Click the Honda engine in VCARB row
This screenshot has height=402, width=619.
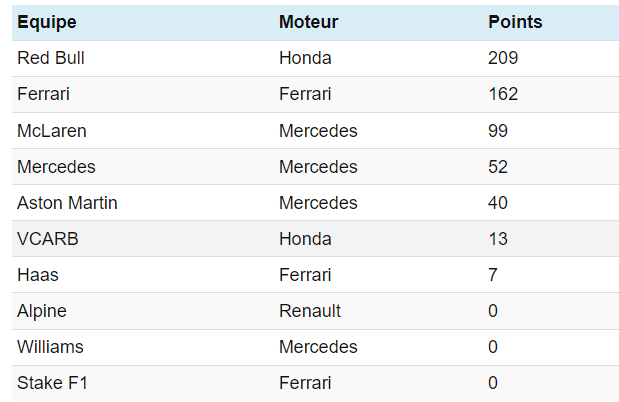[x=305, y=239]
